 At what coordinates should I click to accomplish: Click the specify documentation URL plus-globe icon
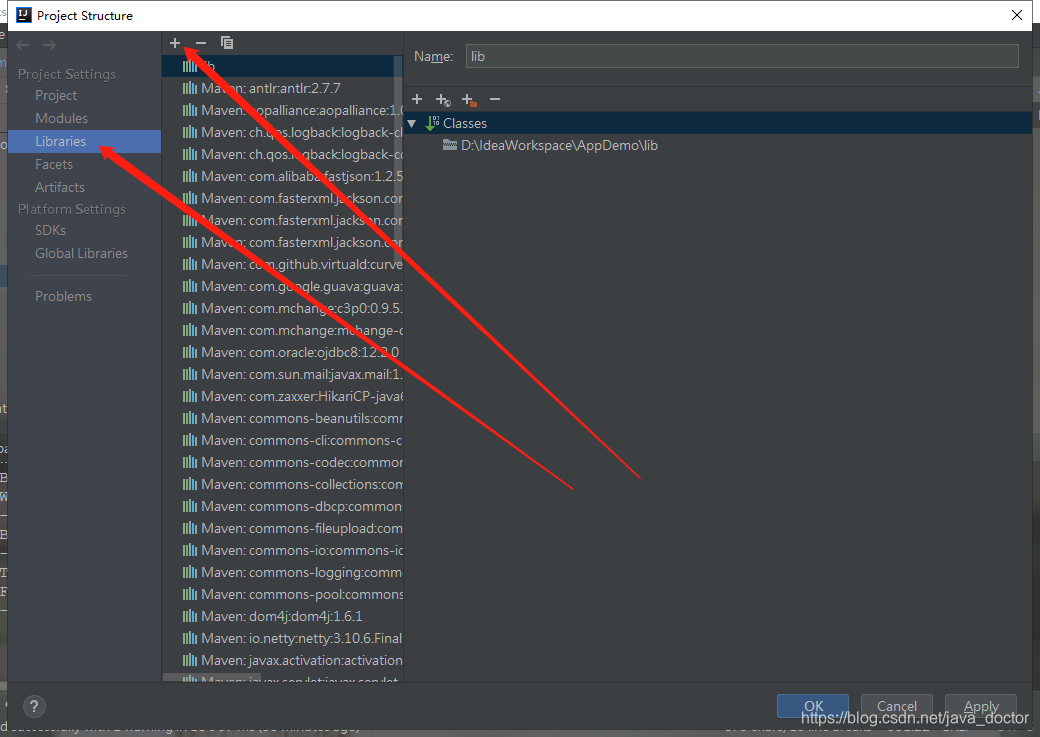(443, 100)
